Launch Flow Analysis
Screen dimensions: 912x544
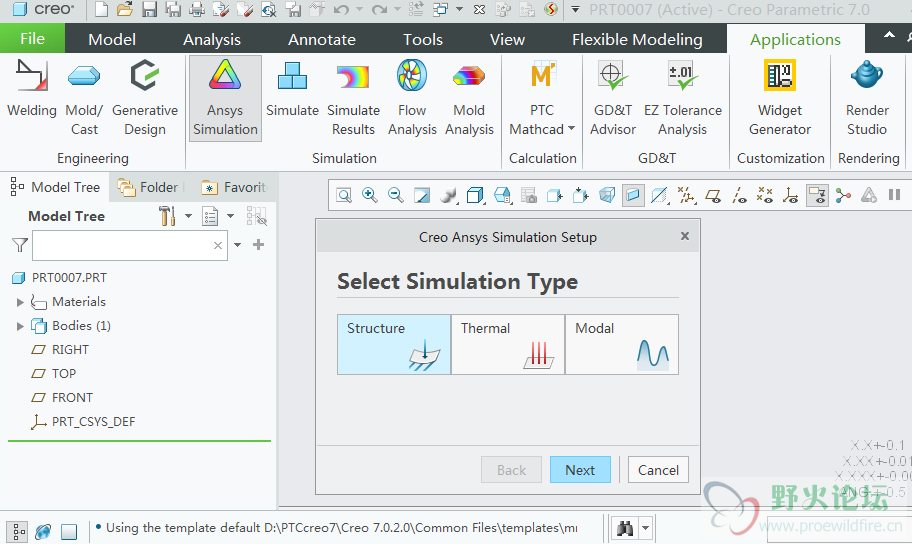click(x=412, y=98)
